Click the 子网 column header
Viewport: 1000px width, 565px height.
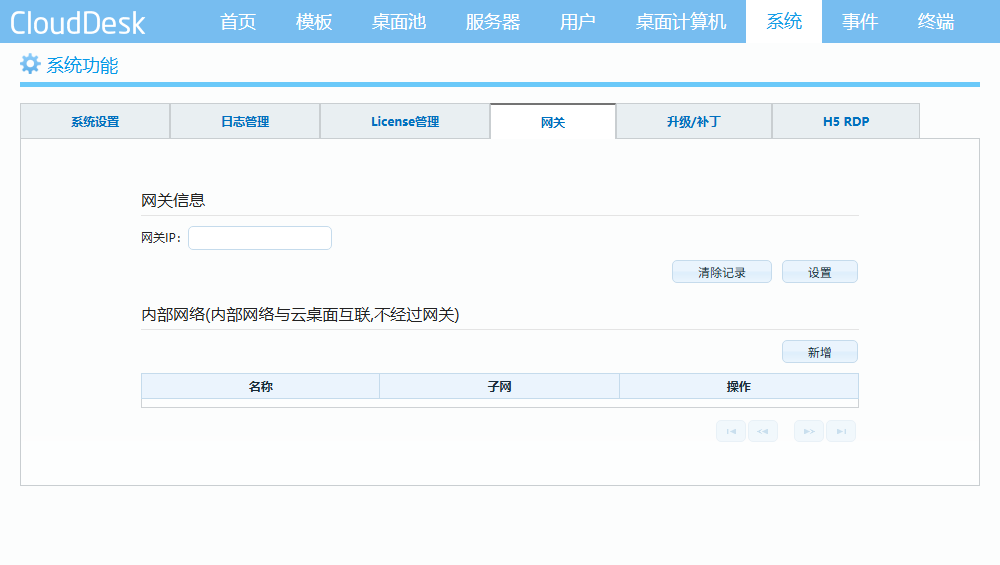[x=499, y=386]
